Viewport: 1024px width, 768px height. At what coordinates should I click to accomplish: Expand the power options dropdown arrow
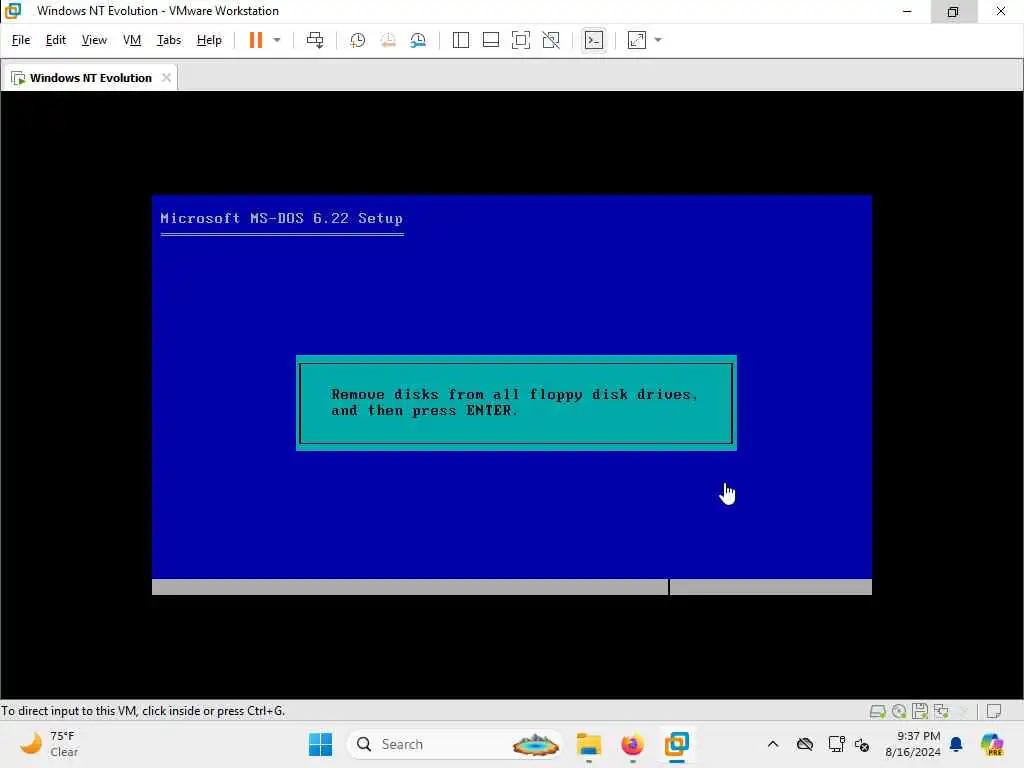[277, 40]
